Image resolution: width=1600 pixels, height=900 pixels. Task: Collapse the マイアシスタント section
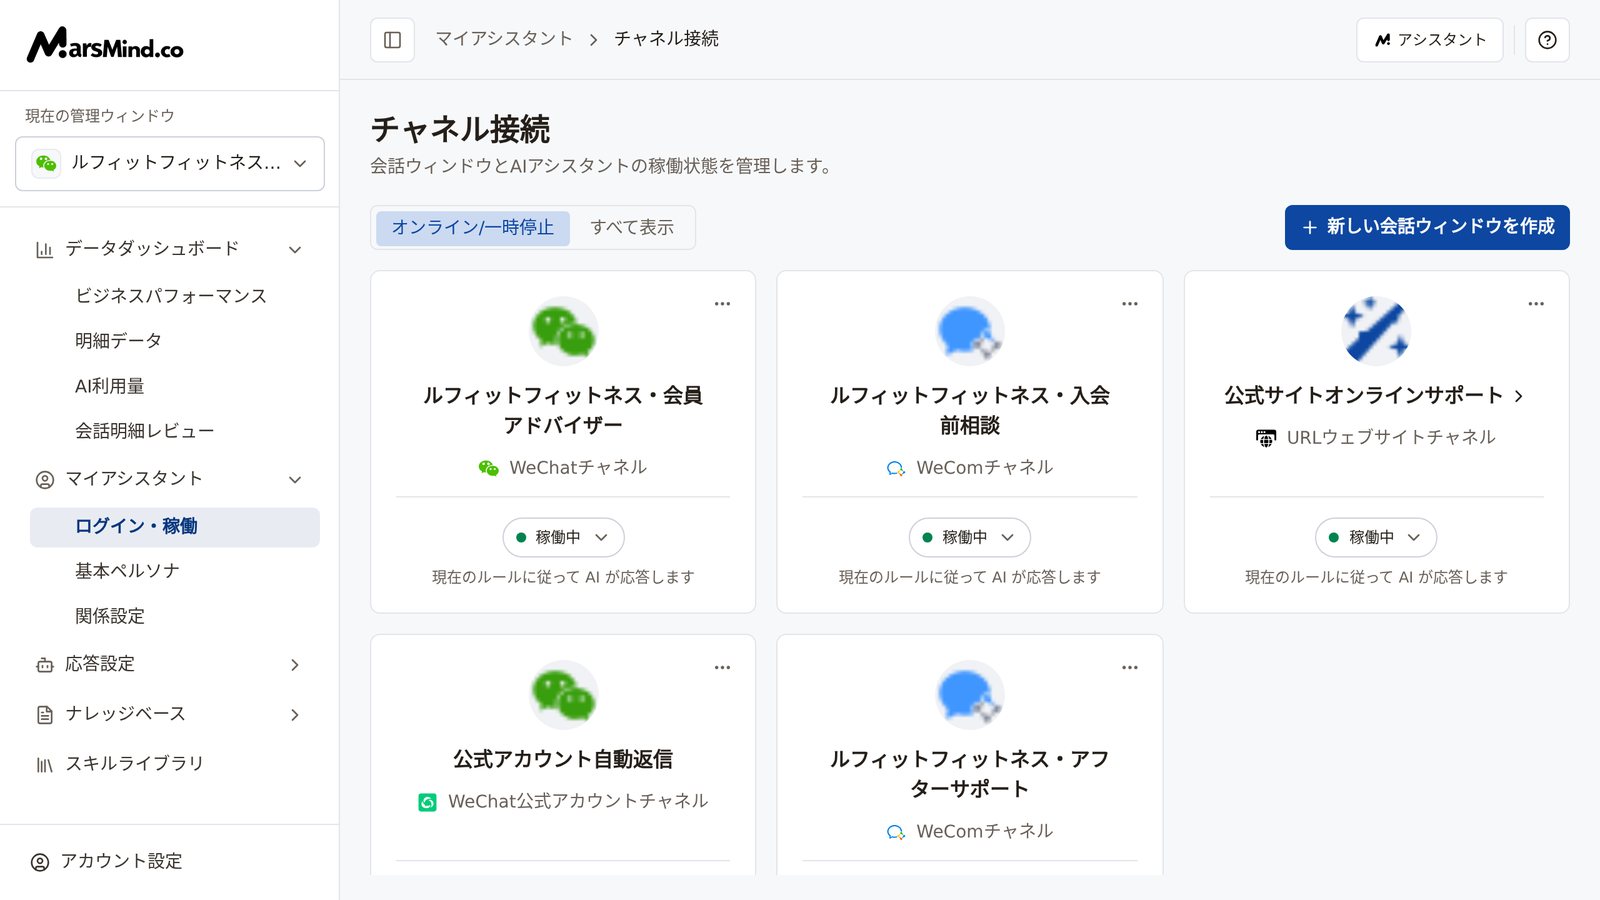coord(295,479)
